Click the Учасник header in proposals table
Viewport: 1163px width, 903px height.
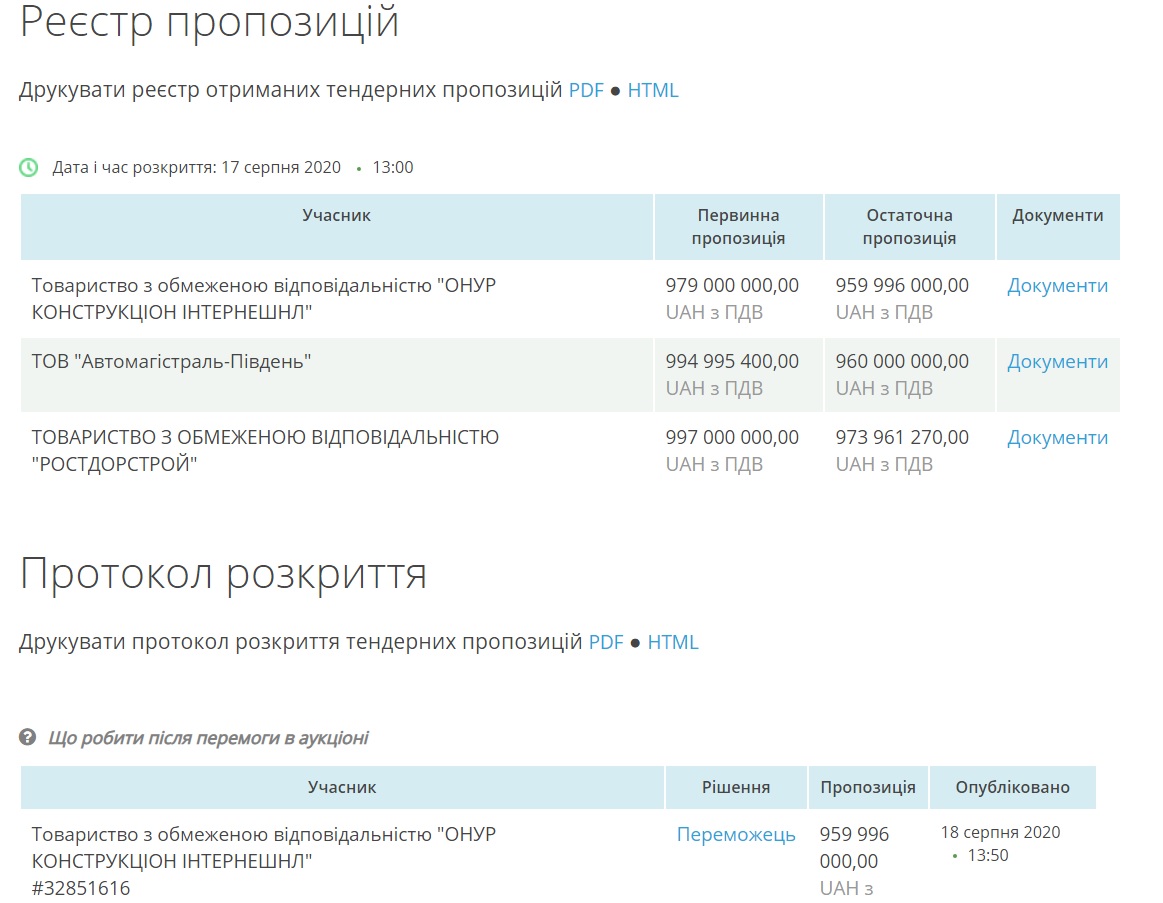[336, 216]
